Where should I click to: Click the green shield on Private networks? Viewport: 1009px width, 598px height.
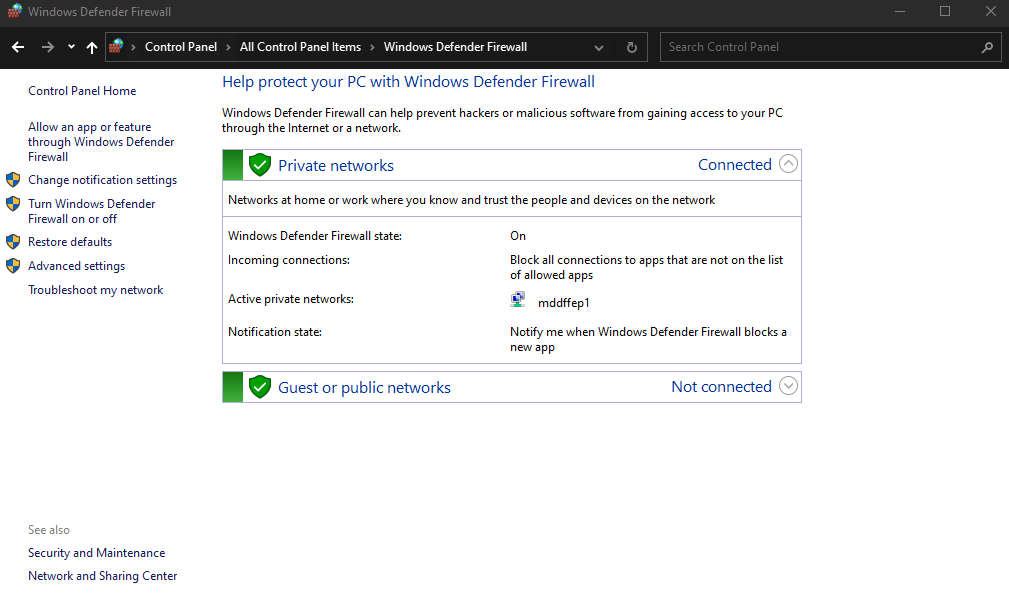pyautogui.click(x=260, y=165)
